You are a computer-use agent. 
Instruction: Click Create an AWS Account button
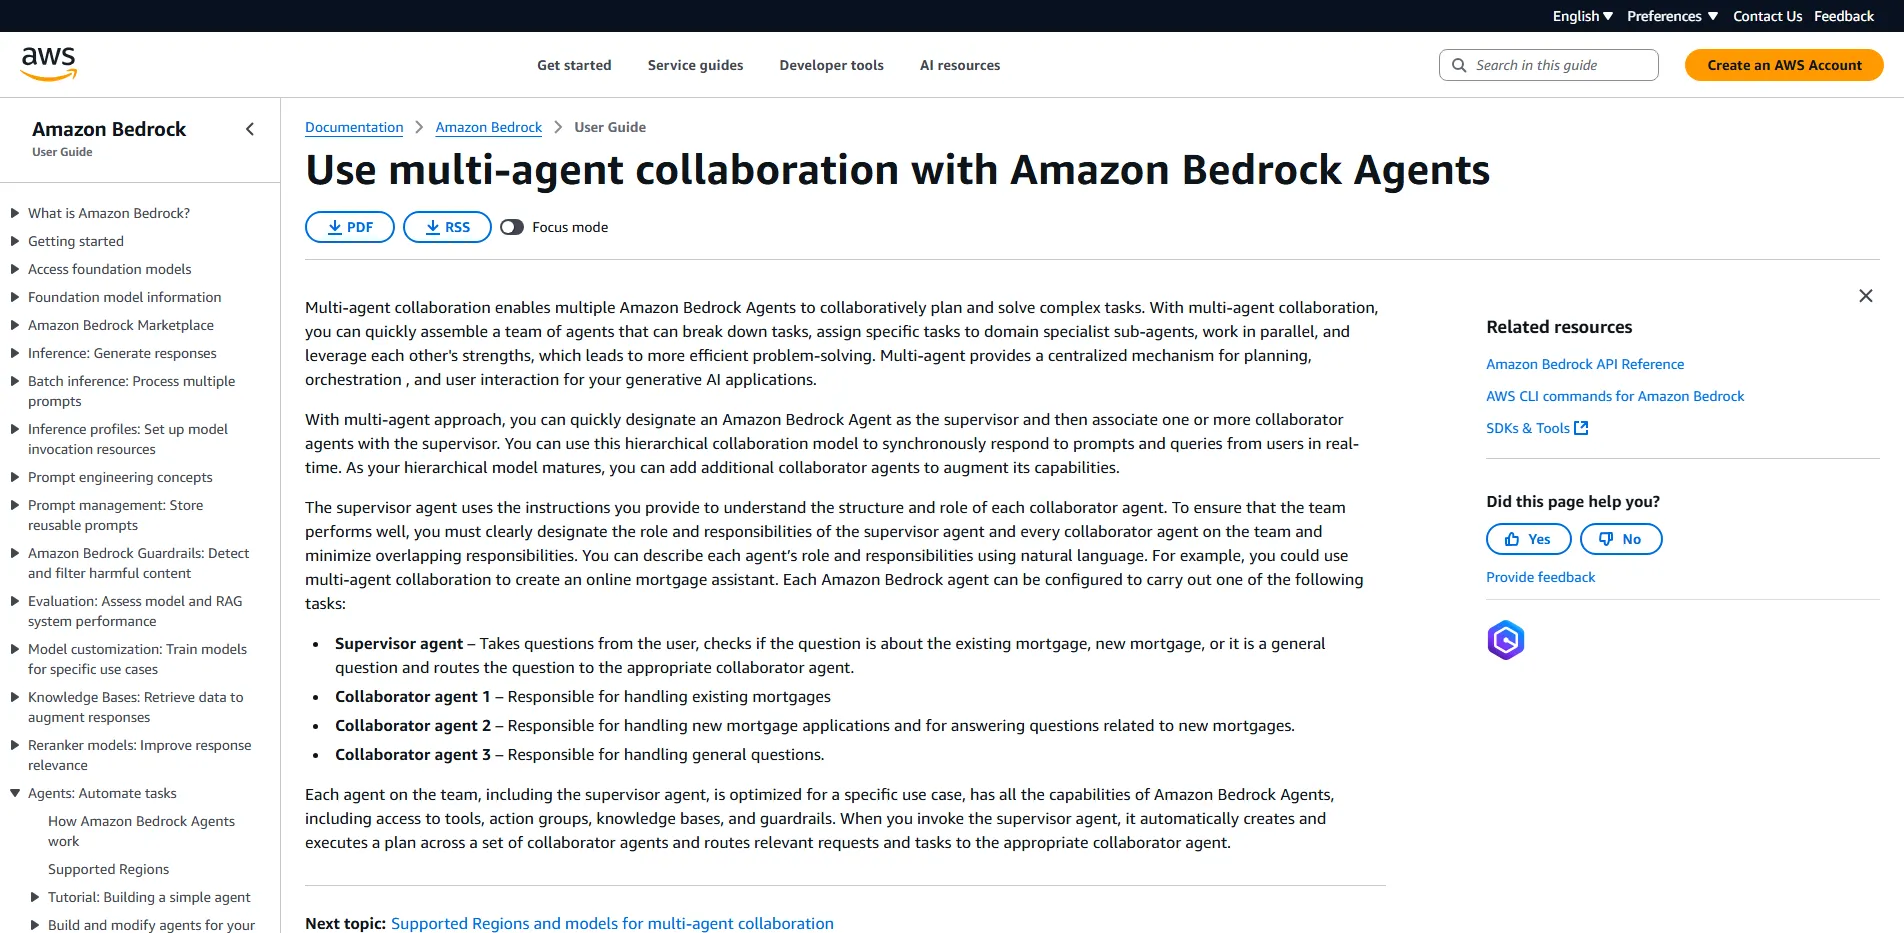pos(1783,64)
